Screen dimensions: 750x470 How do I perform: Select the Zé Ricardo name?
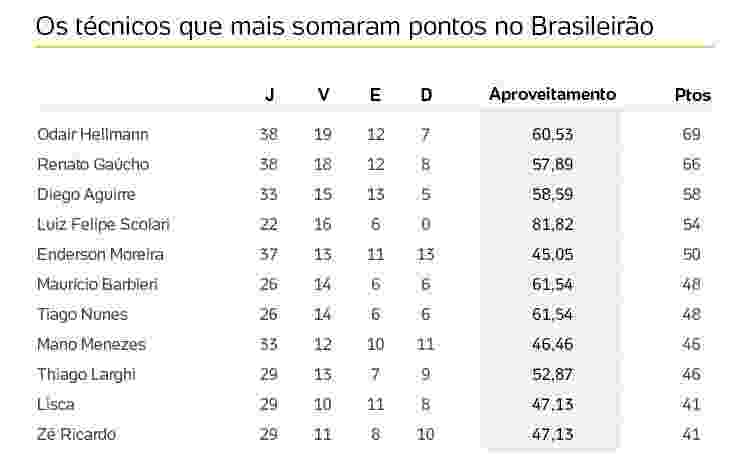[77, 434]
